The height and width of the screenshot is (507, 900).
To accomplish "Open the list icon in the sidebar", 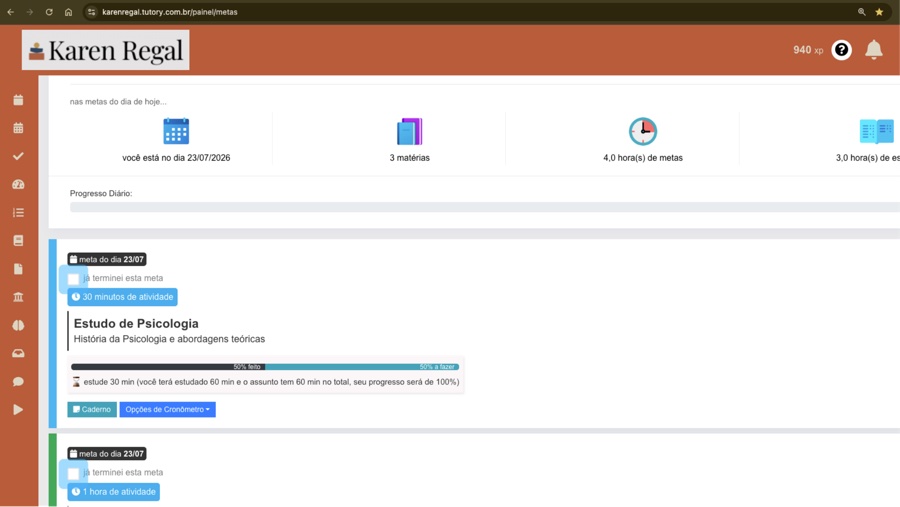I will tap(18, 212).
